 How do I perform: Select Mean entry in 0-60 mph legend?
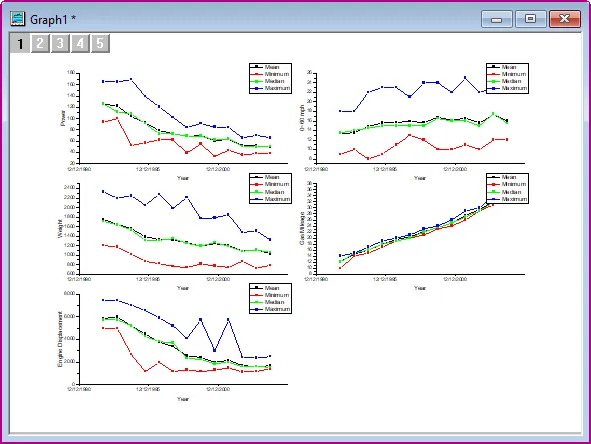coord(503,67)
